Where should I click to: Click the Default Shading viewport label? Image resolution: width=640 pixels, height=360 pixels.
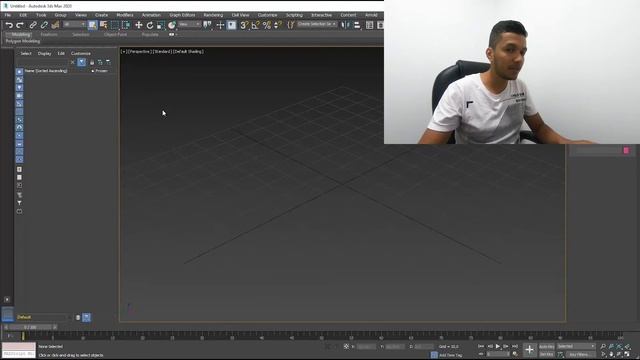click(189, 52)
